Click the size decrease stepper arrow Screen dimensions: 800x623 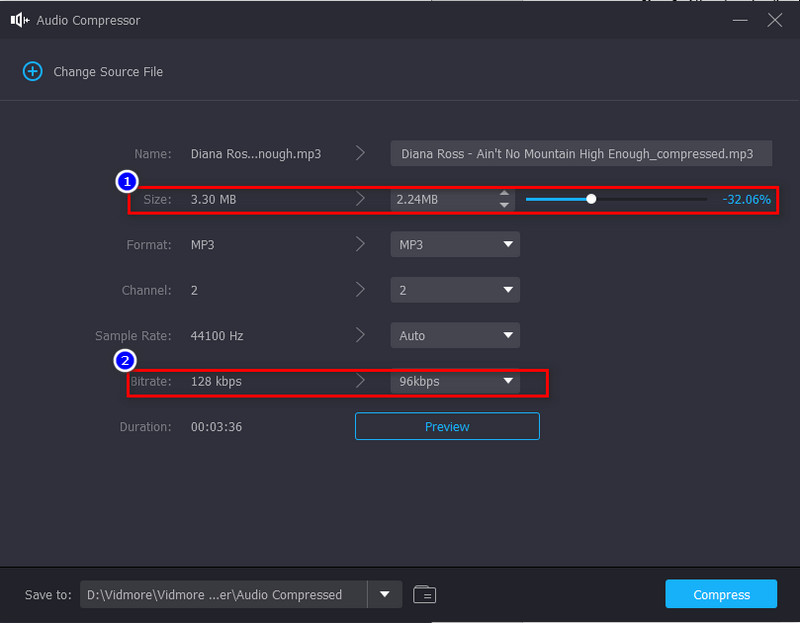(x=505, y=204)
